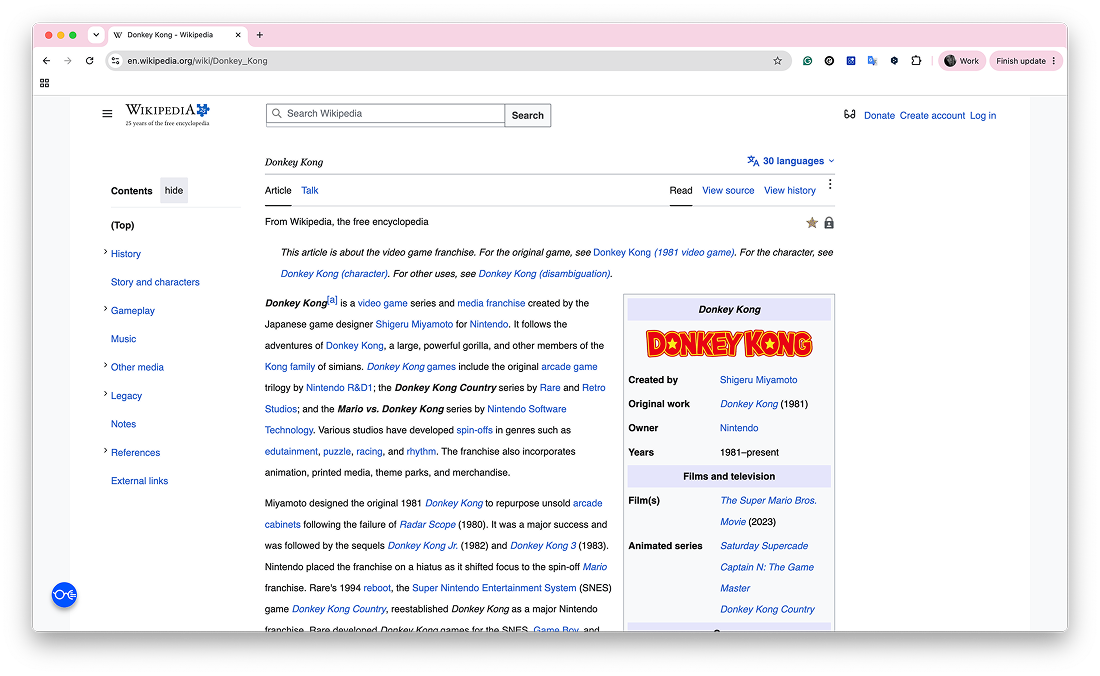Open the Google Translate extension icon
Viewport: 1100px width, 676px height.
872,61
